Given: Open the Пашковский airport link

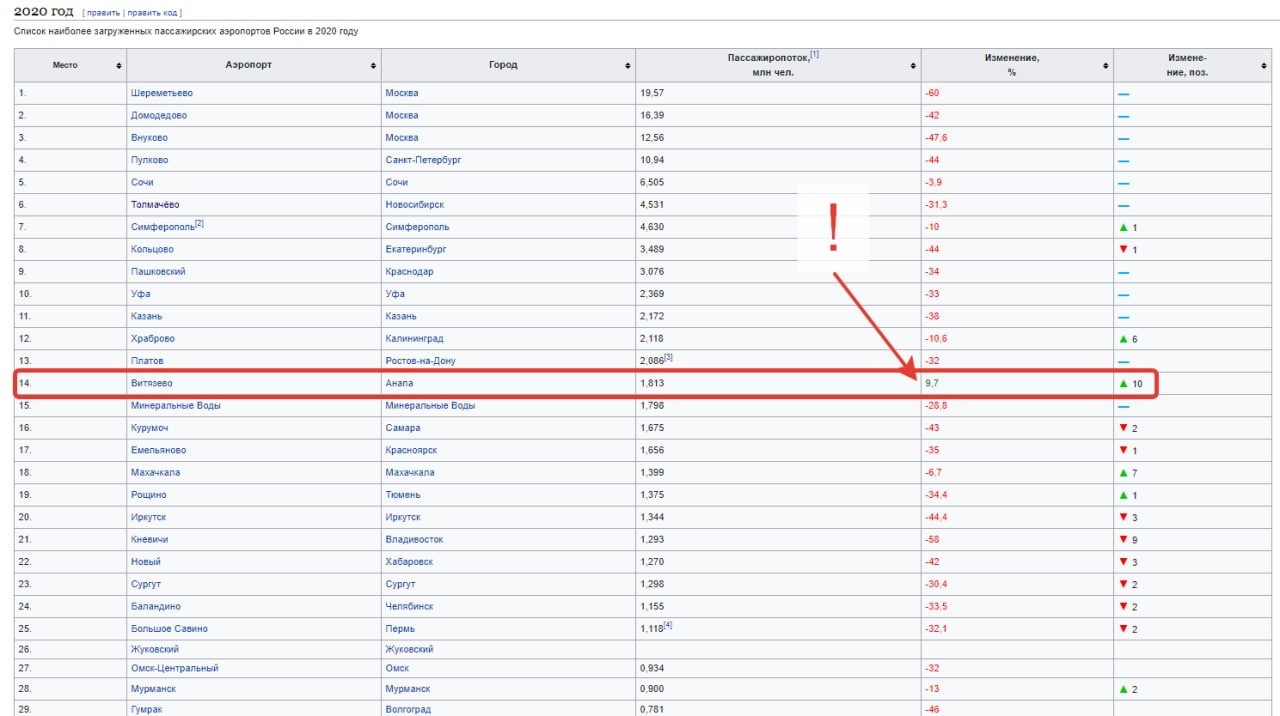Looking at the screenshot, I should click(158, 272).
